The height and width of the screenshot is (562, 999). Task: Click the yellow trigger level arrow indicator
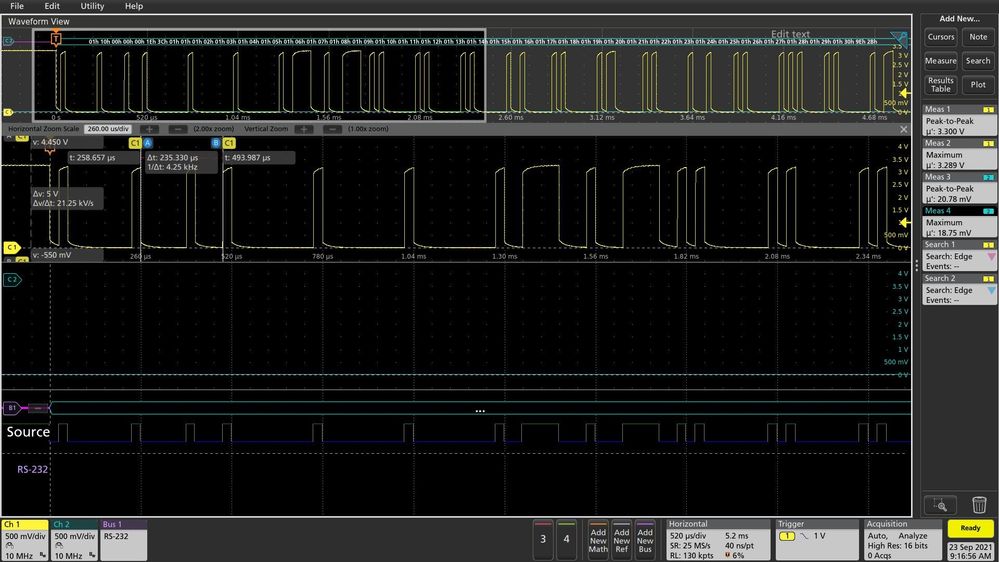(x=904, y=222)
